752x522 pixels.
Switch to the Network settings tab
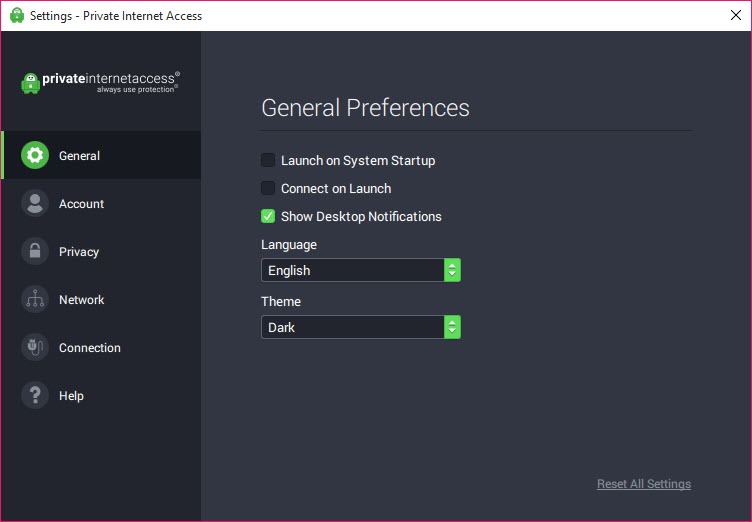[82, 299]
